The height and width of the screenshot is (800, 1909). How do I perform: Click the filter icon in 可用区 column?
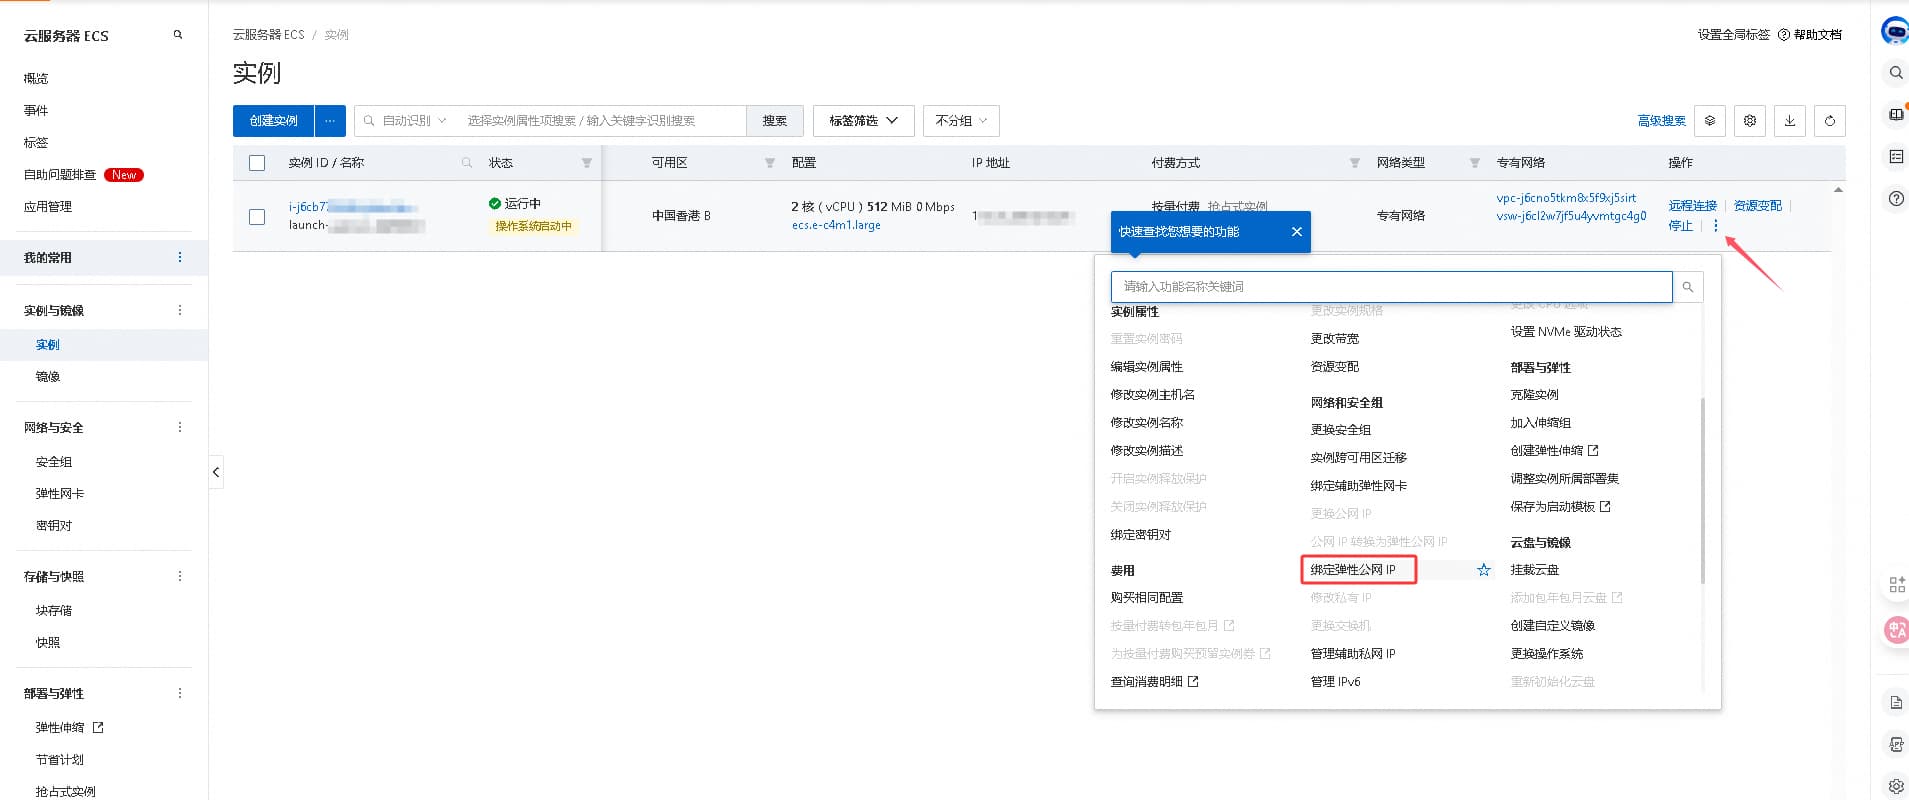(770, 163)
